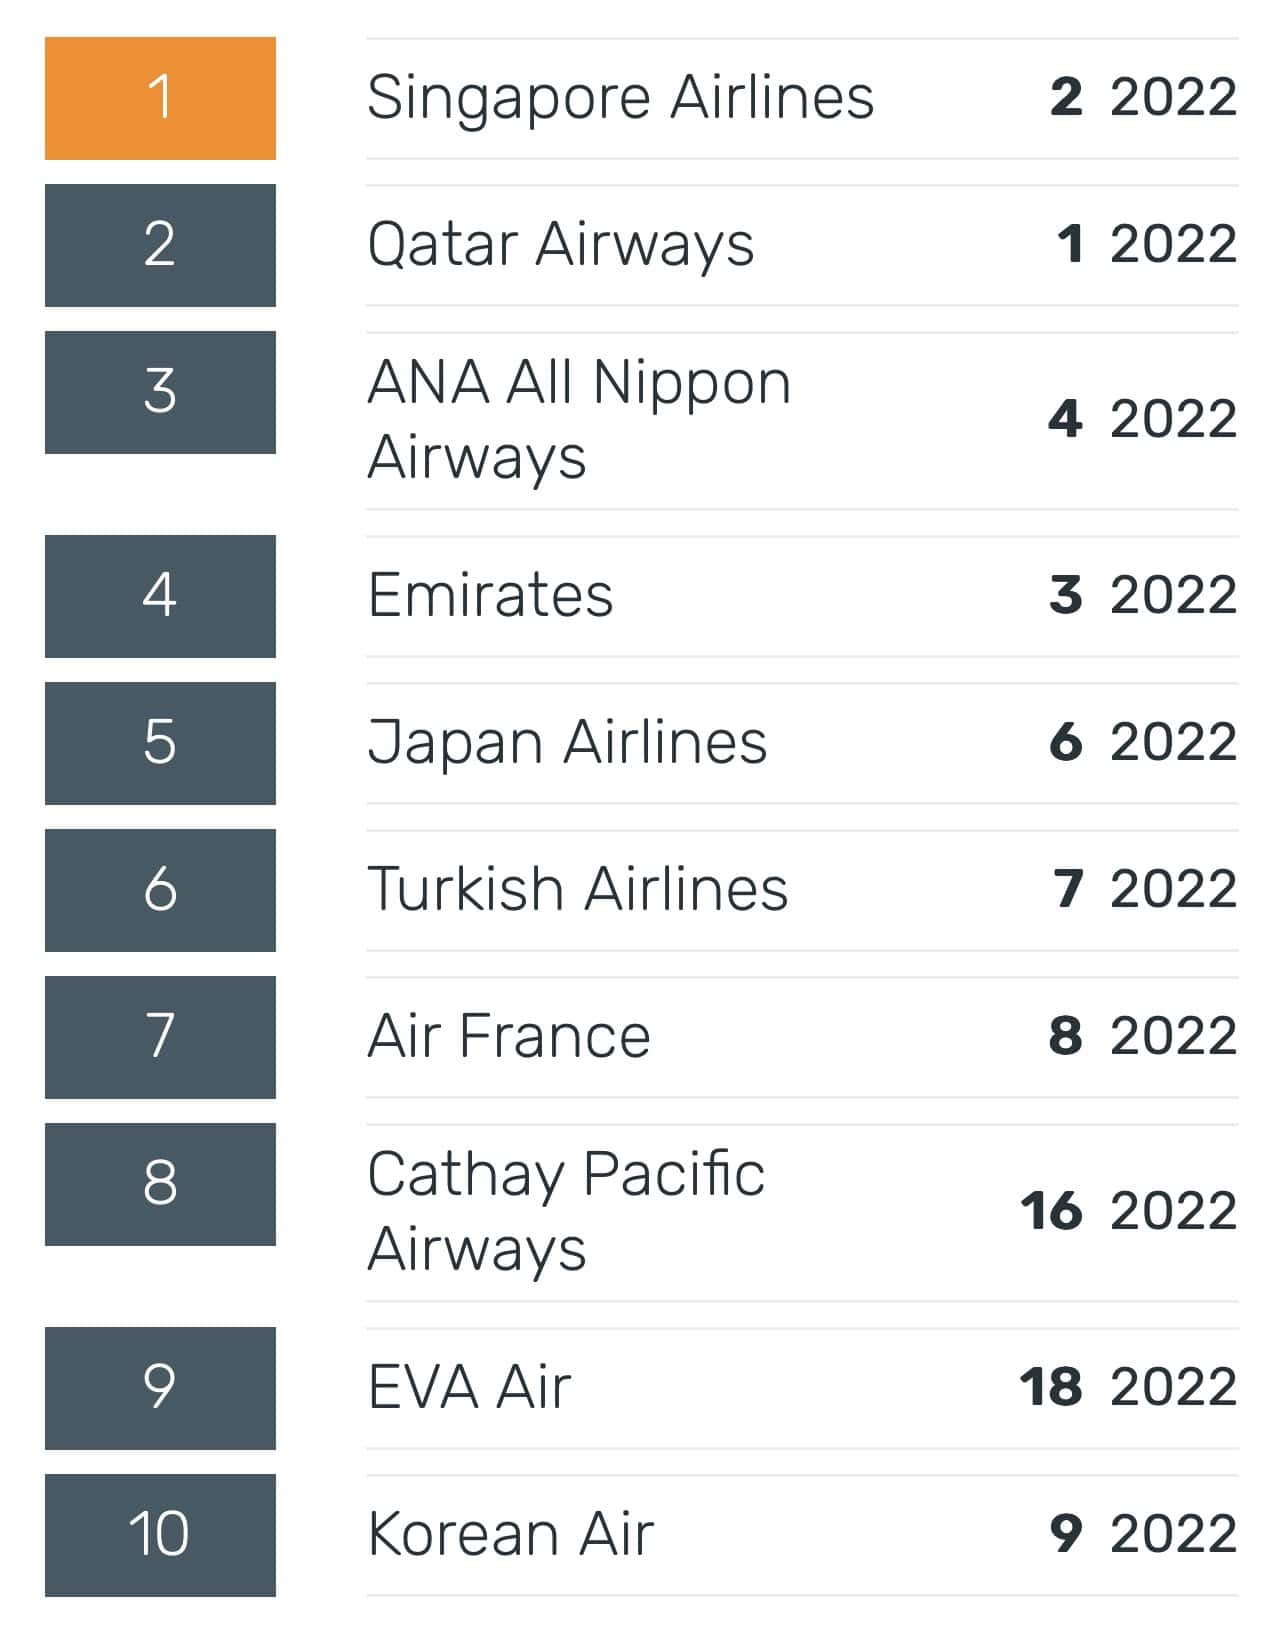Click the rank 10 box
This screenshot has height=1637, width=1284.
pos(160,1535)
